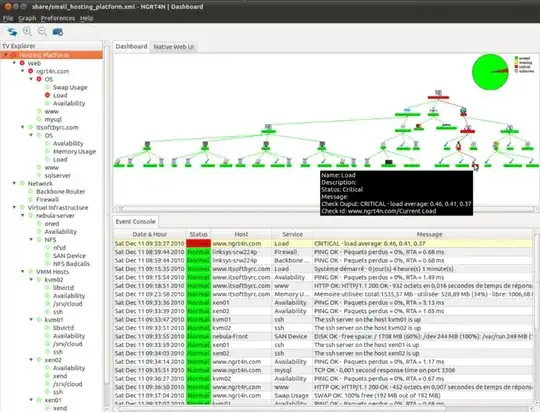Switch to the Native Web UI tab
The height and width of the screenshot is (412, 540).
point(174,47)
